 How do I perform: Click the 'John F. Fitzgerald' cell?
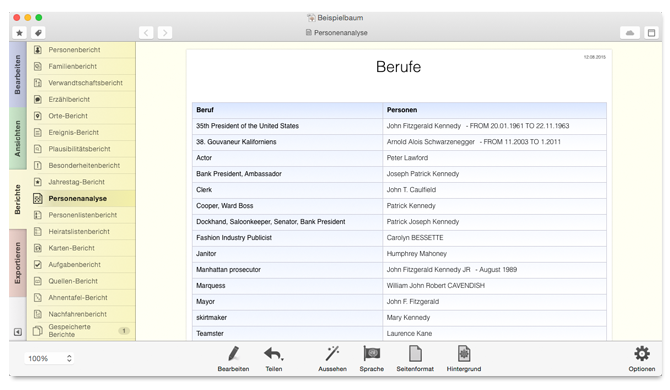click(494, 302)
